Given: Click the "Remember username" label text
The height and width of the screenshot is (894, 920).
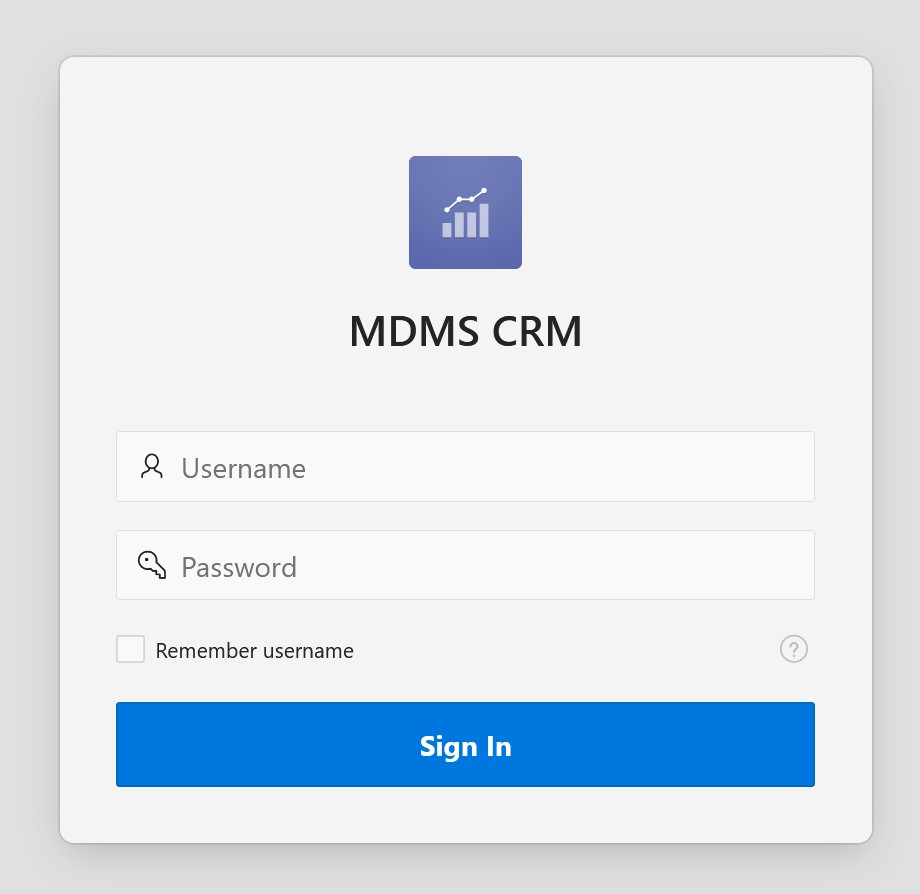Looking at the screenshot, I should tap(254, 651).
